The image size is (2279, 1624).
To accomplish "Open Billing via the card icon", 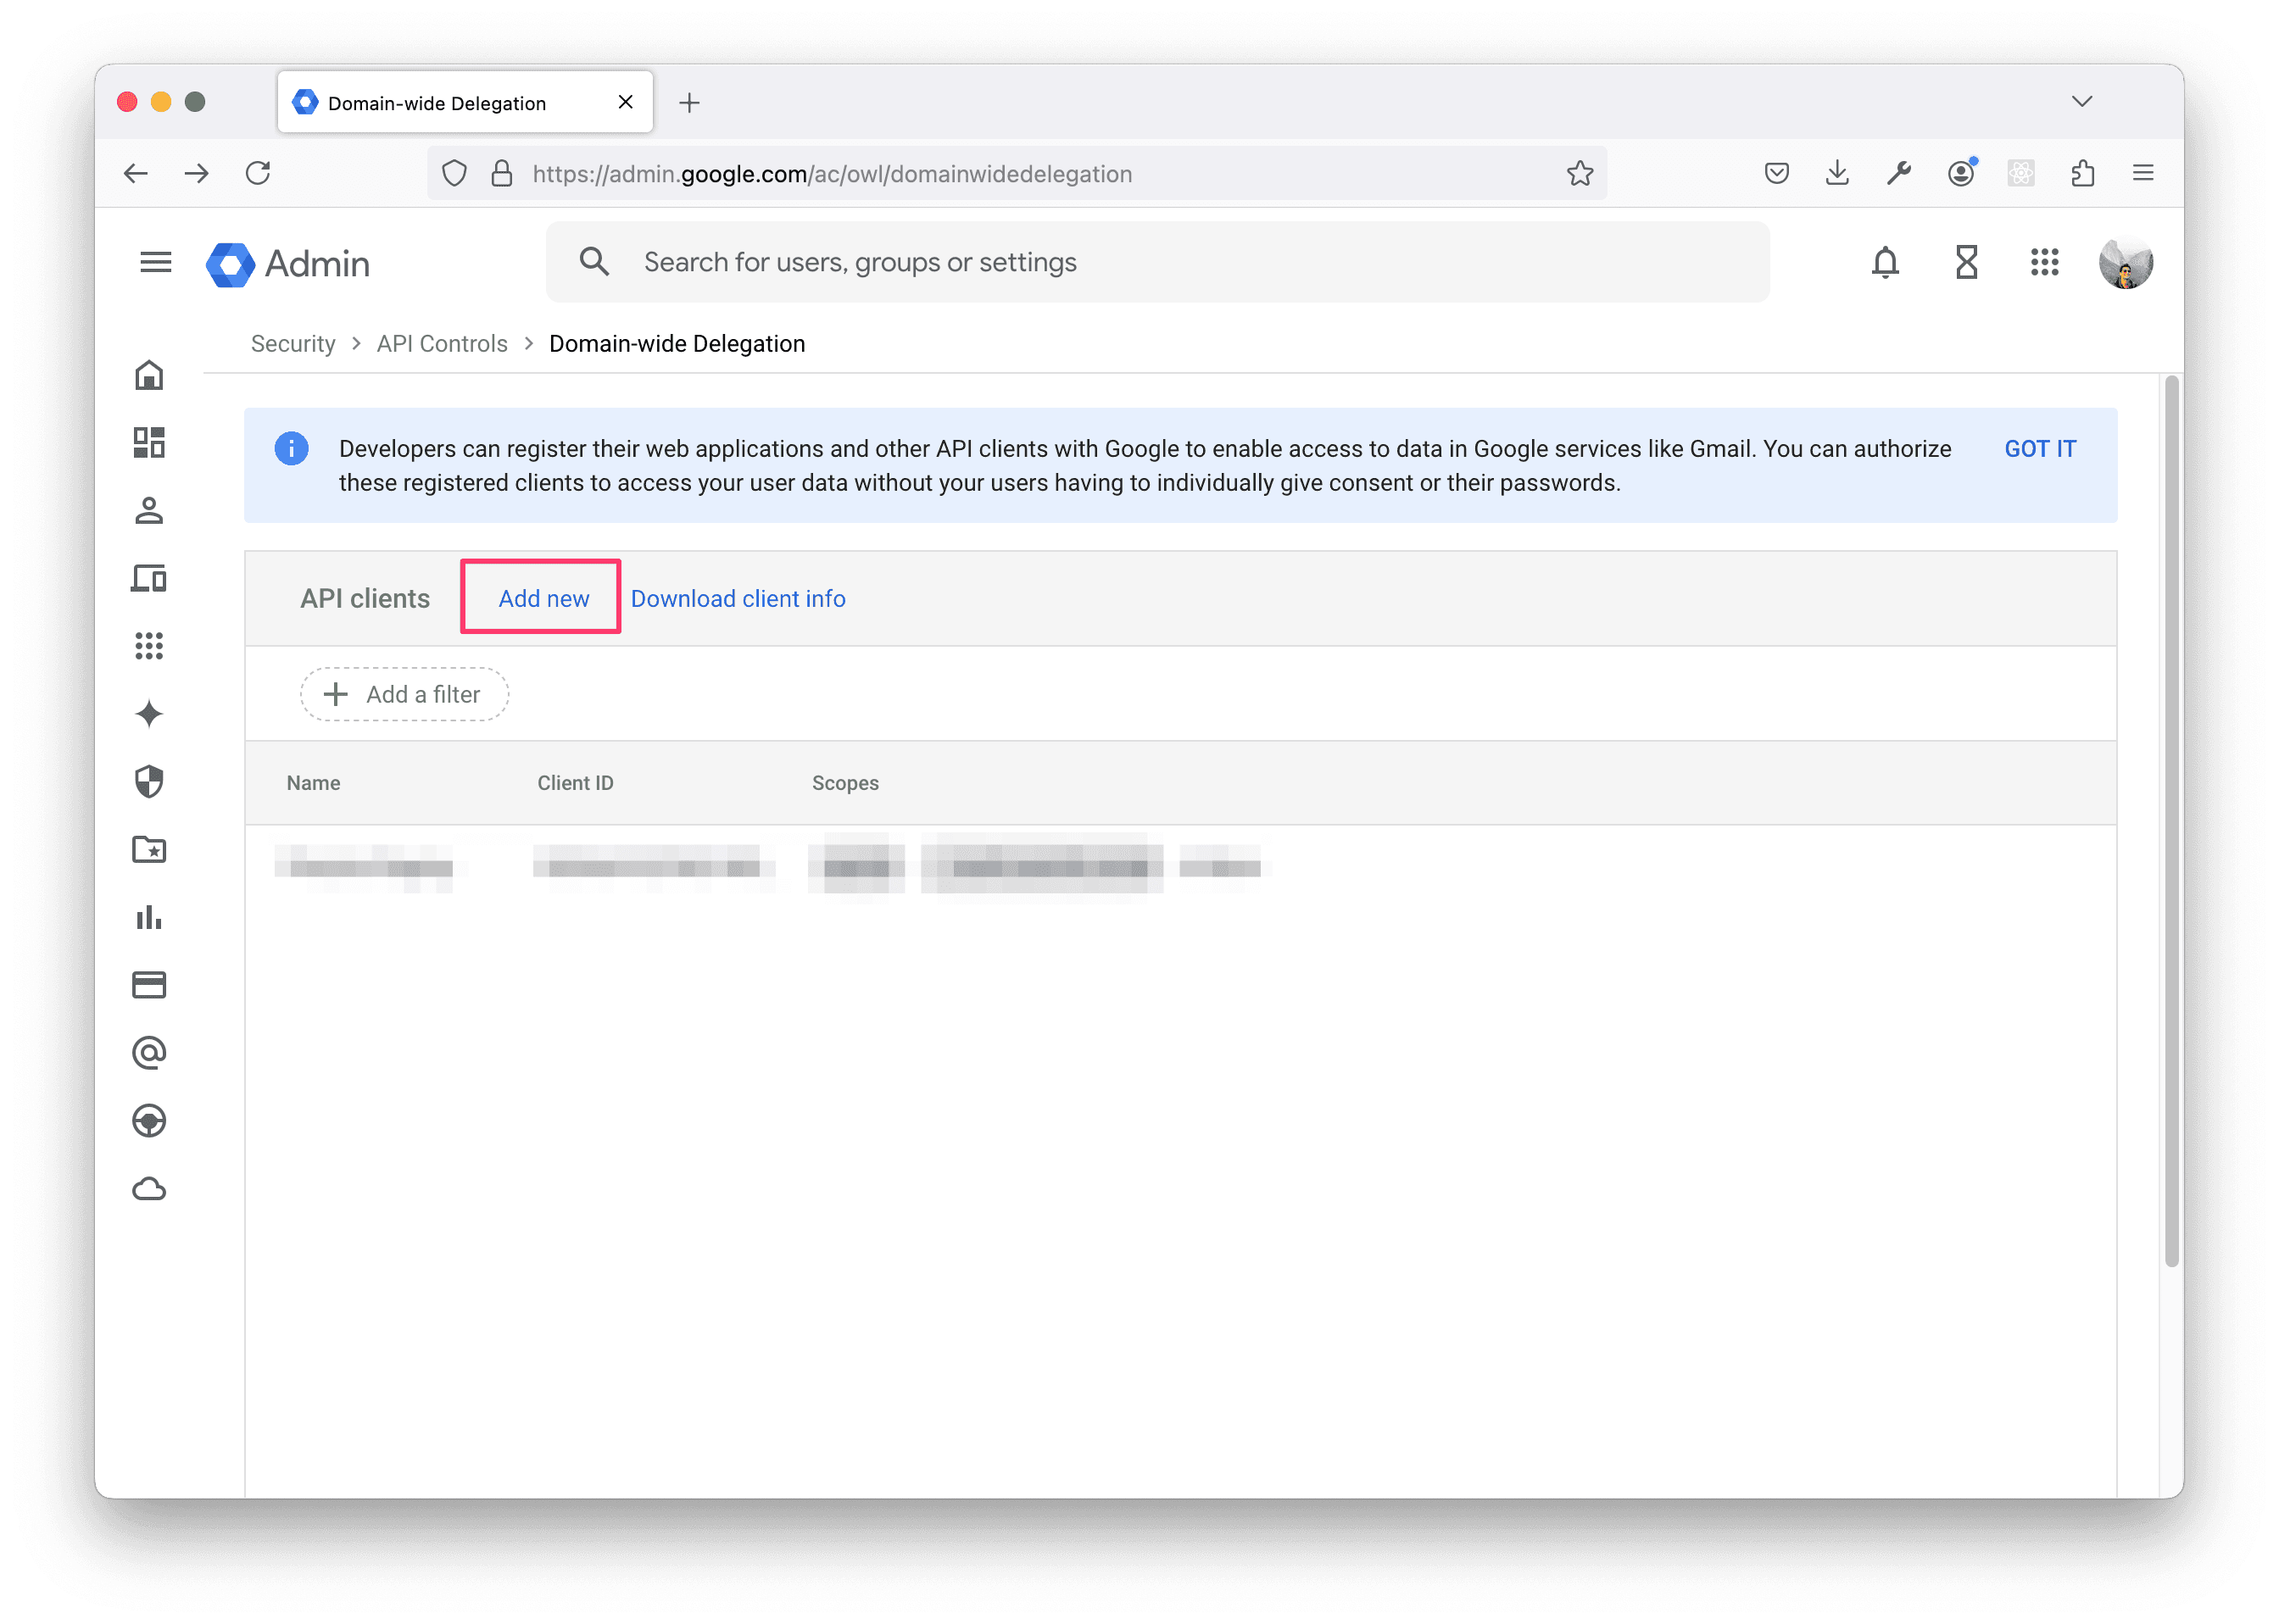I will 149,984.
